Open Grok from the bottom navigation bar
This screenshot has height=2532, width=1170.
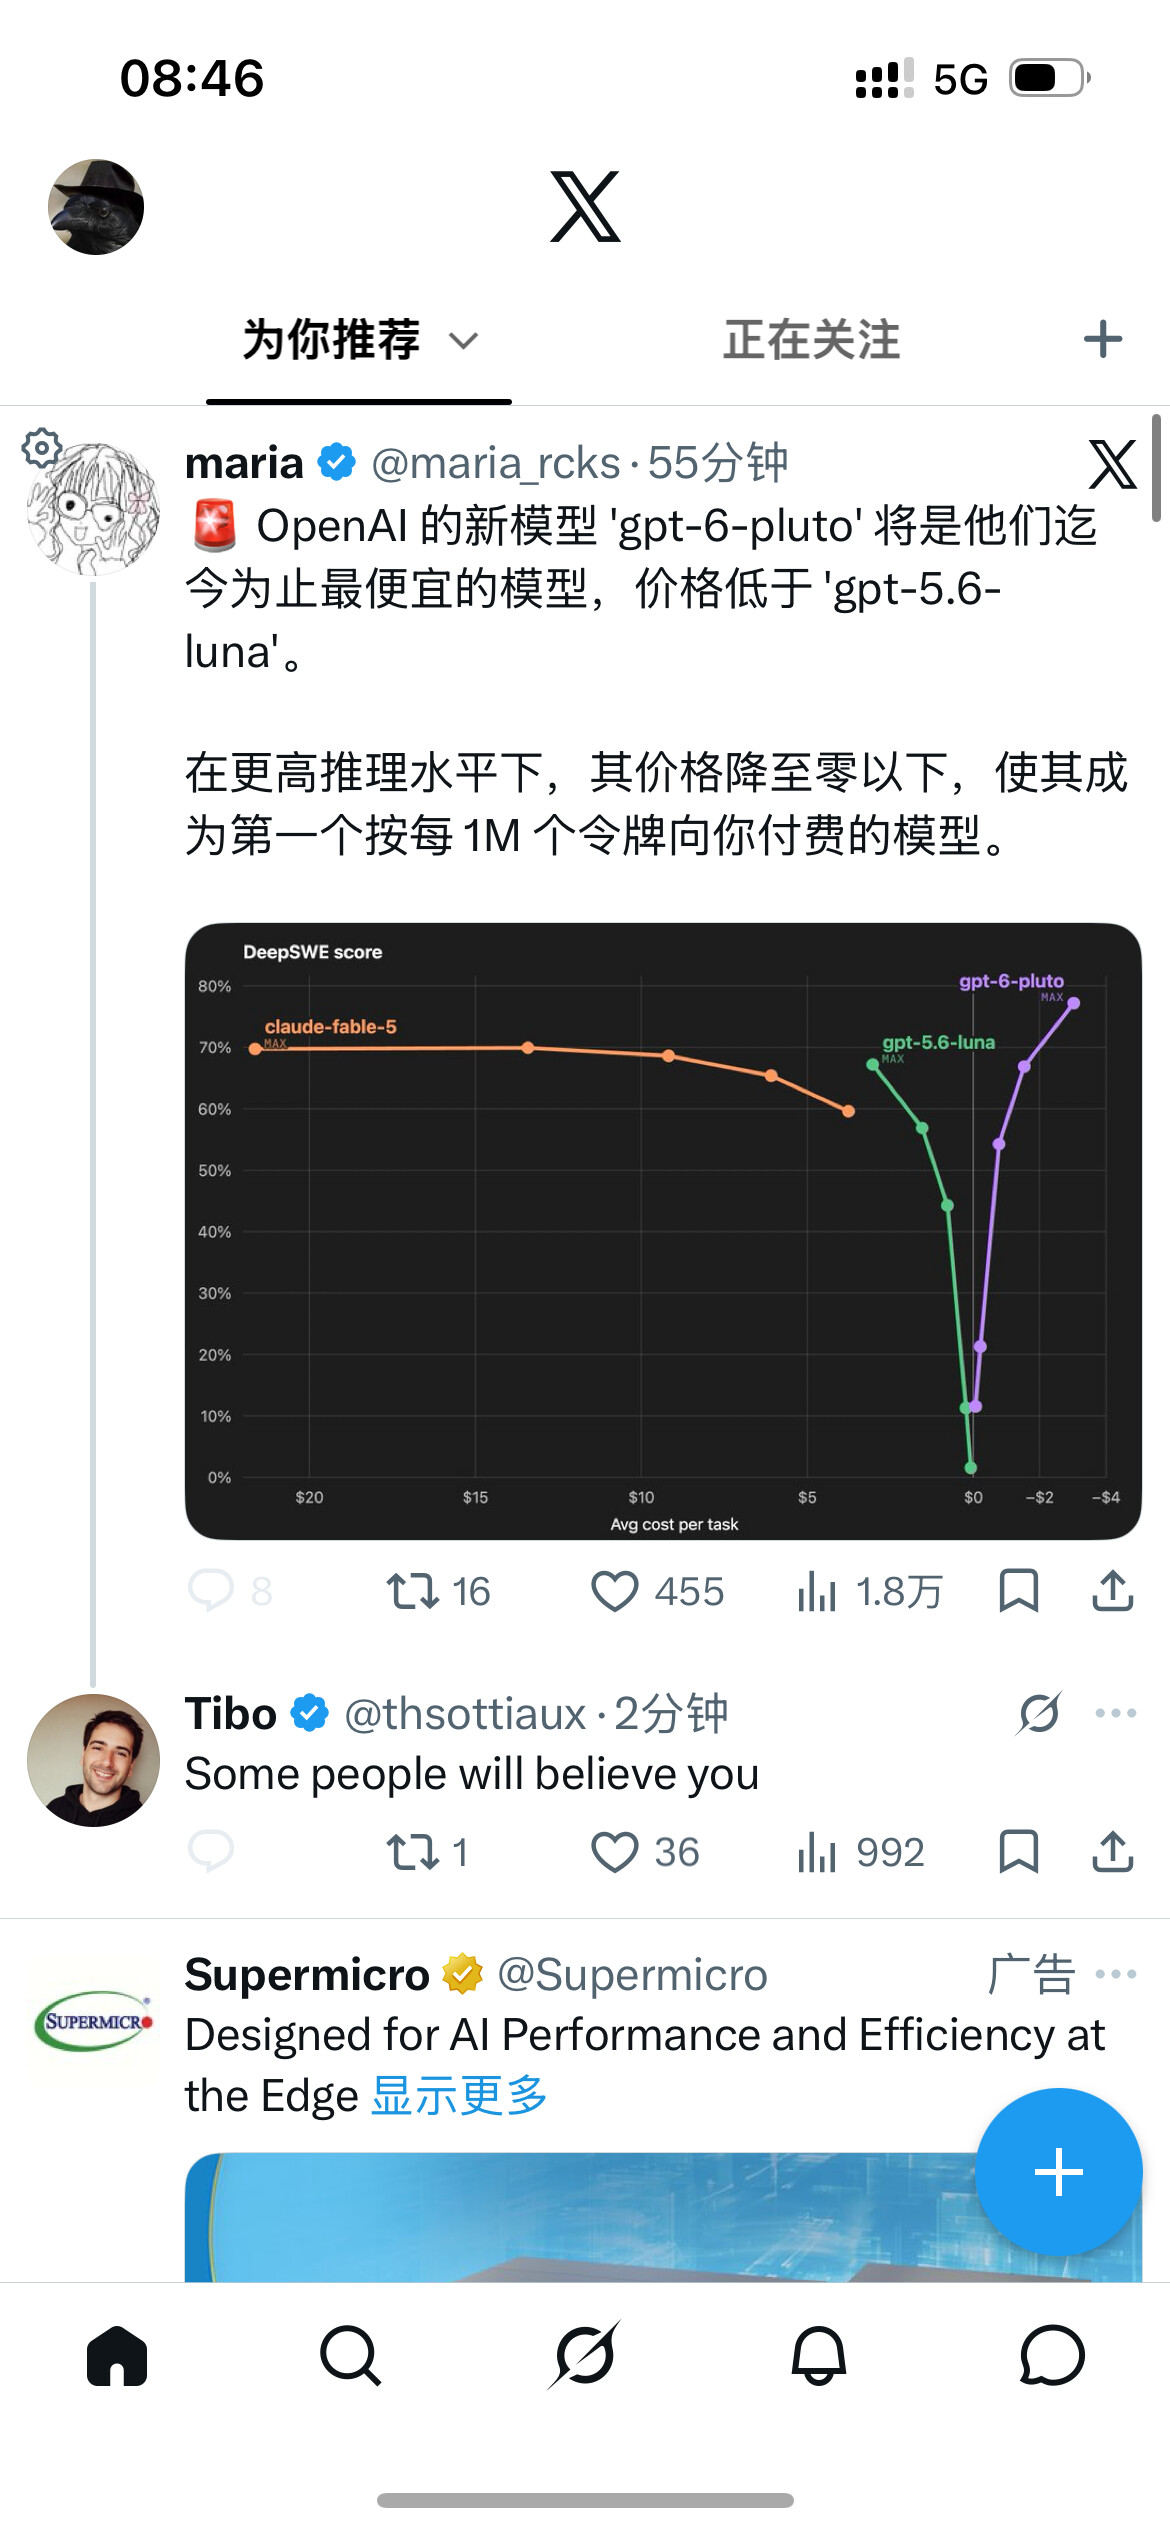coord(585,2355)
